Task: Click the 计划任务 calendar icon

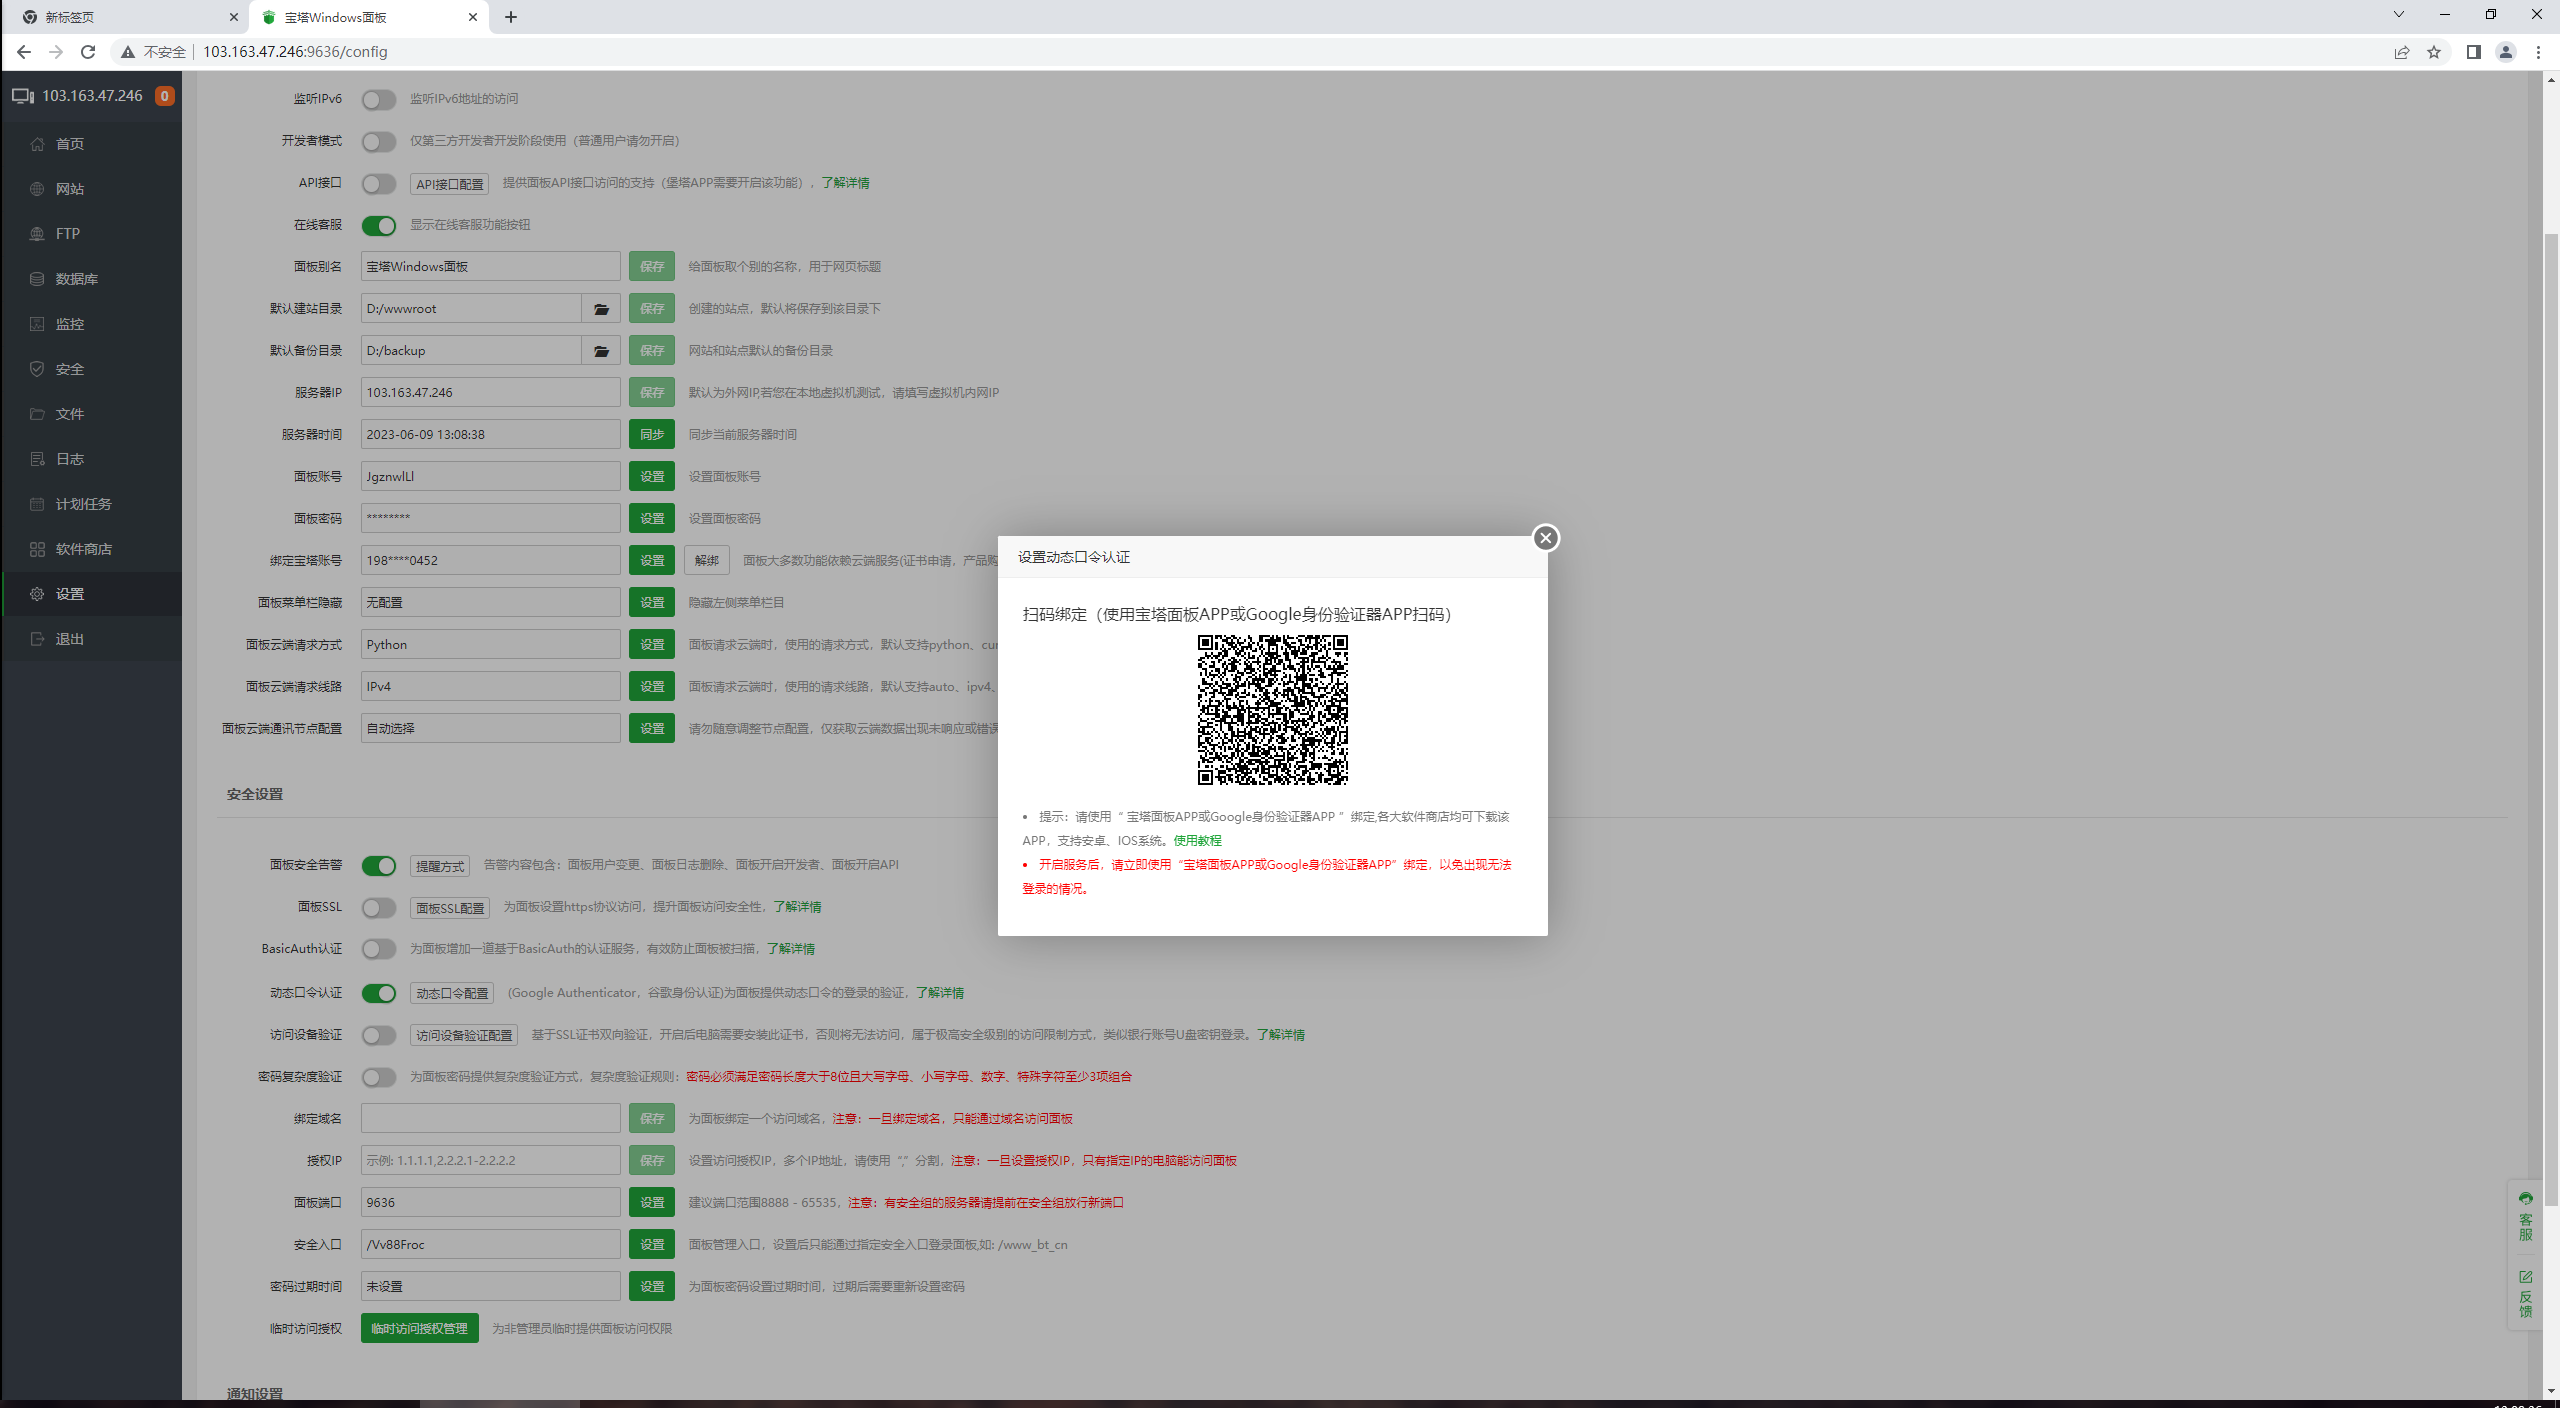Action: (37, 504)
